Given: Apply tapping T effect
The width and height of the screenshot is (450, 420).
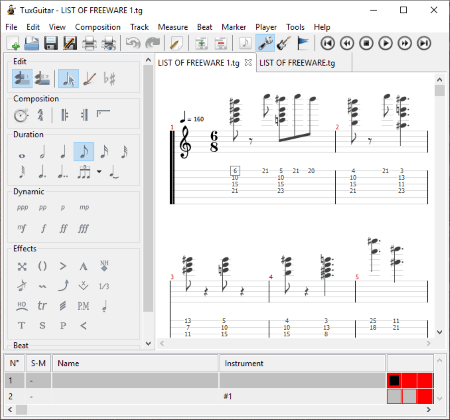Looking at the screenshot, I should point(22,325).
